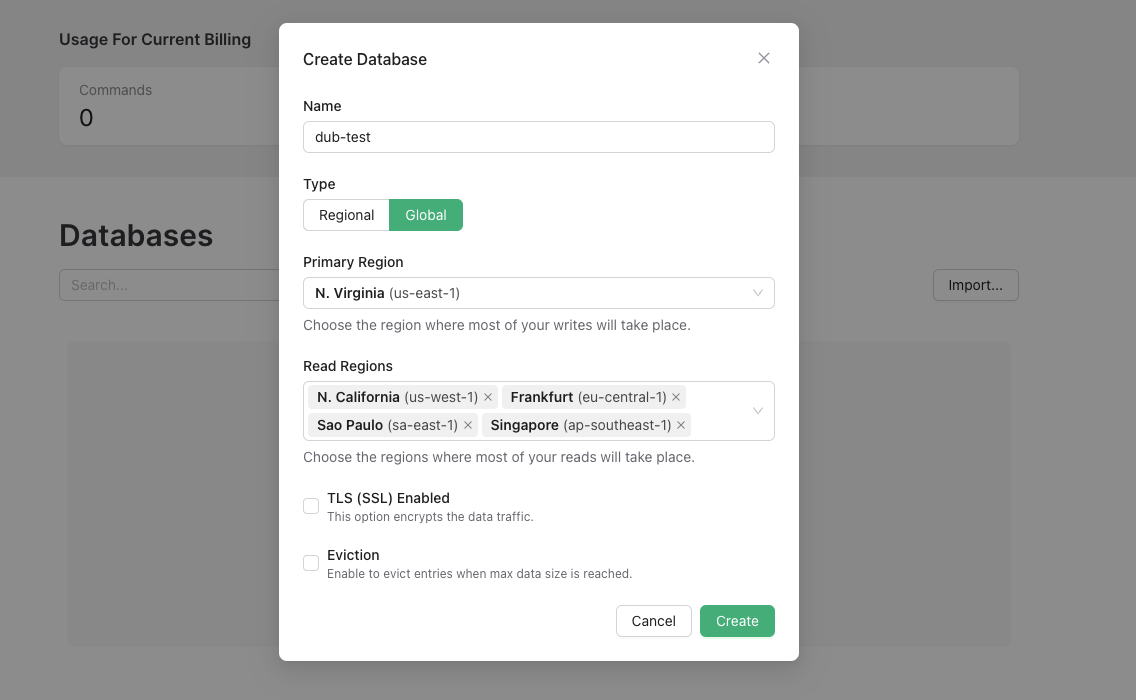Enable the Eviction option

coord(311,563)
